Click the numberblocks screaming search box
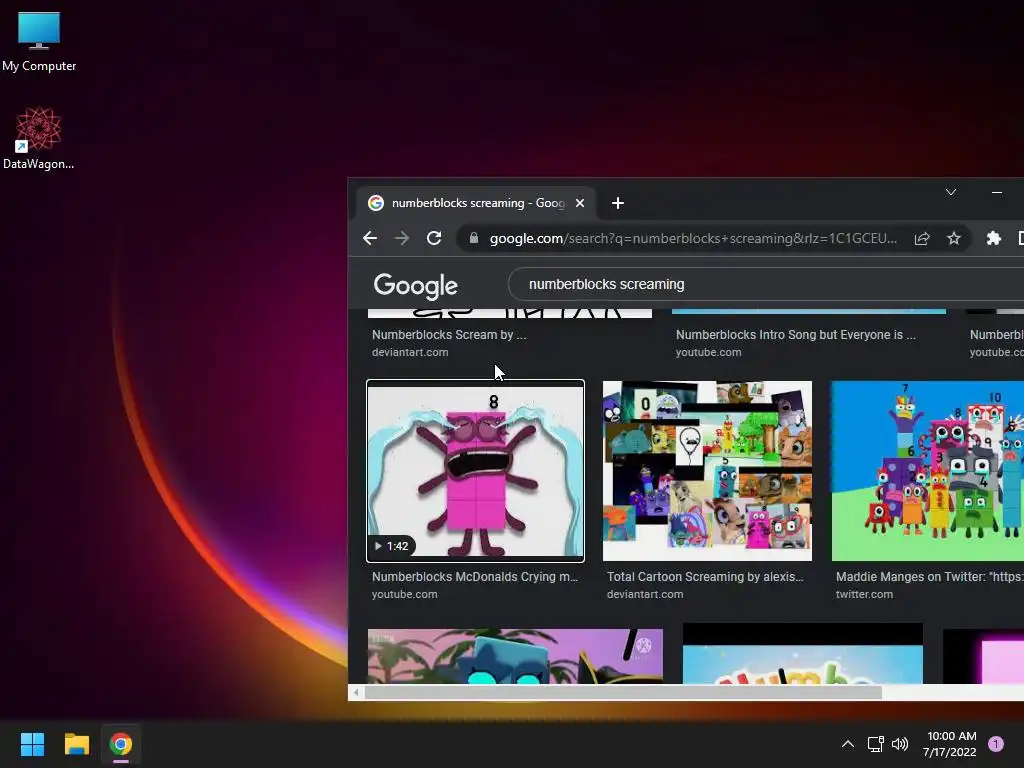Viewport: 1024px width, 768px height. (766, 284)
